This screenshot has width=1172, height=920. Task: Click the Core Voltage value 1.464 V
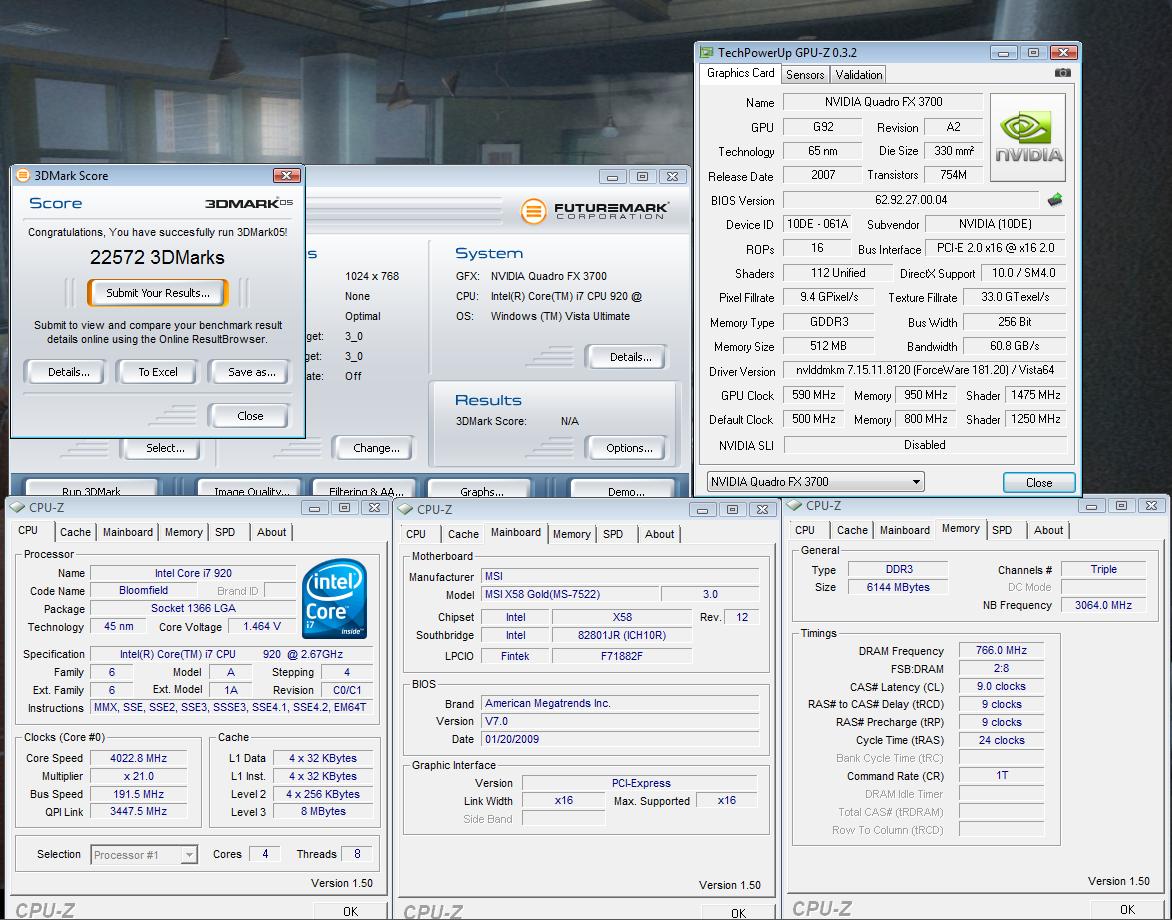pyautogui.click(x=262, y=627)
